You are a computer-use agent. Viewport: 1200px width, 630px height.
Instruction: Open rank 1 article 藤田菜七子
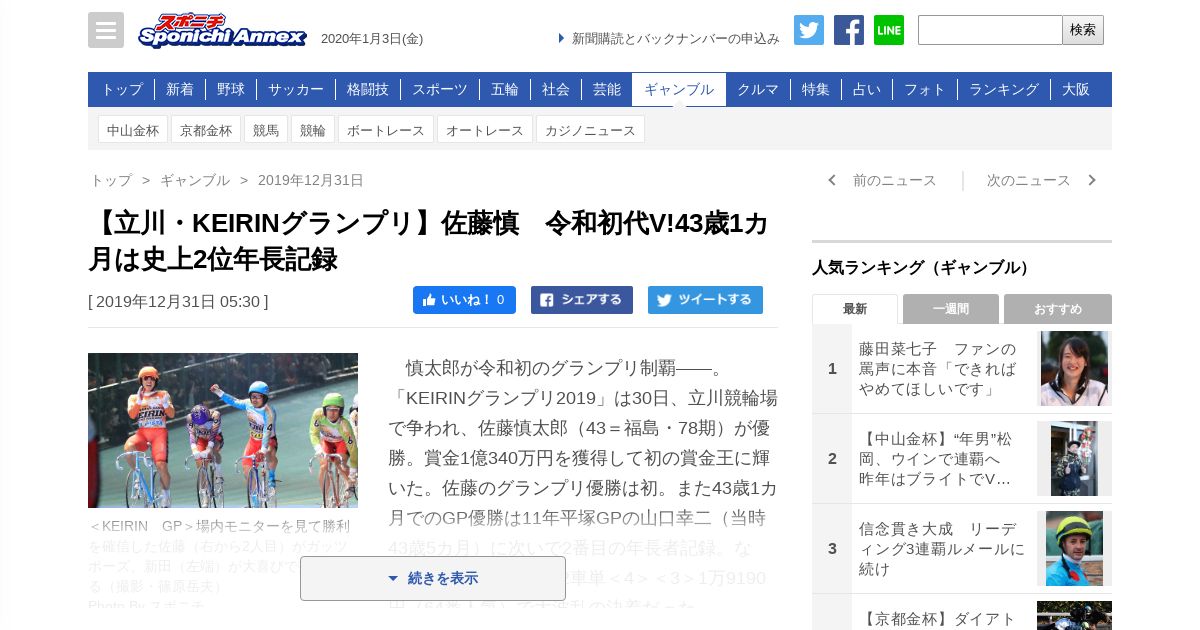(x=938, y=369)
